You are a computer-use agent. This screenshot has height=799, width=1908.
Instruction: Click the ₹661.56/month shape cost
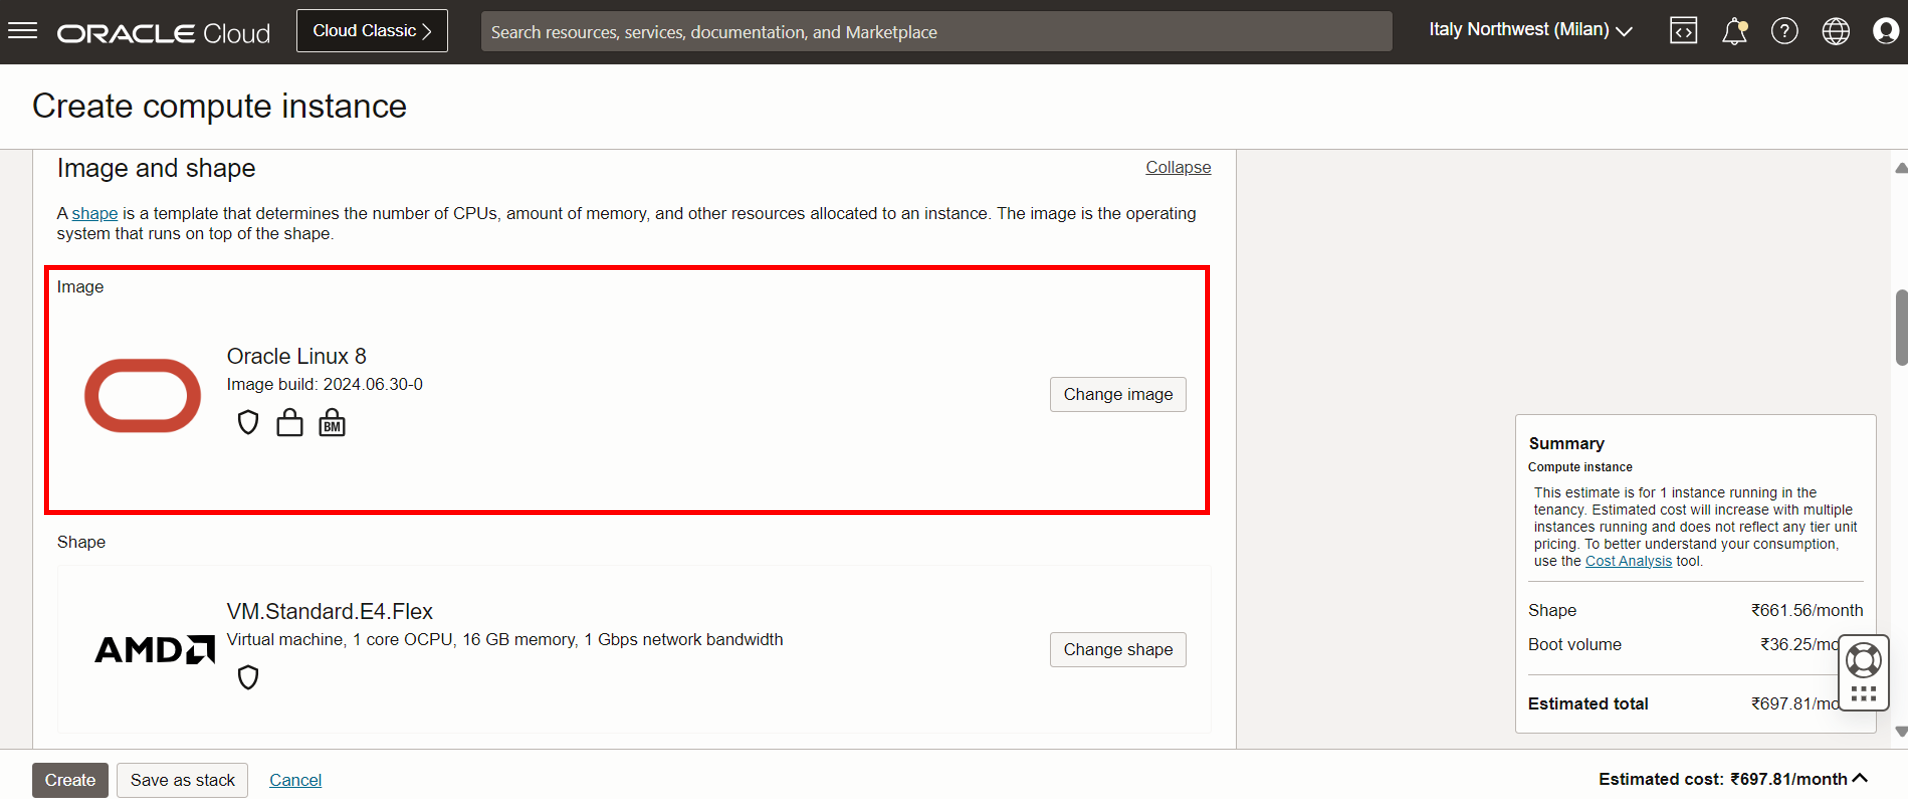(1807, 610)
